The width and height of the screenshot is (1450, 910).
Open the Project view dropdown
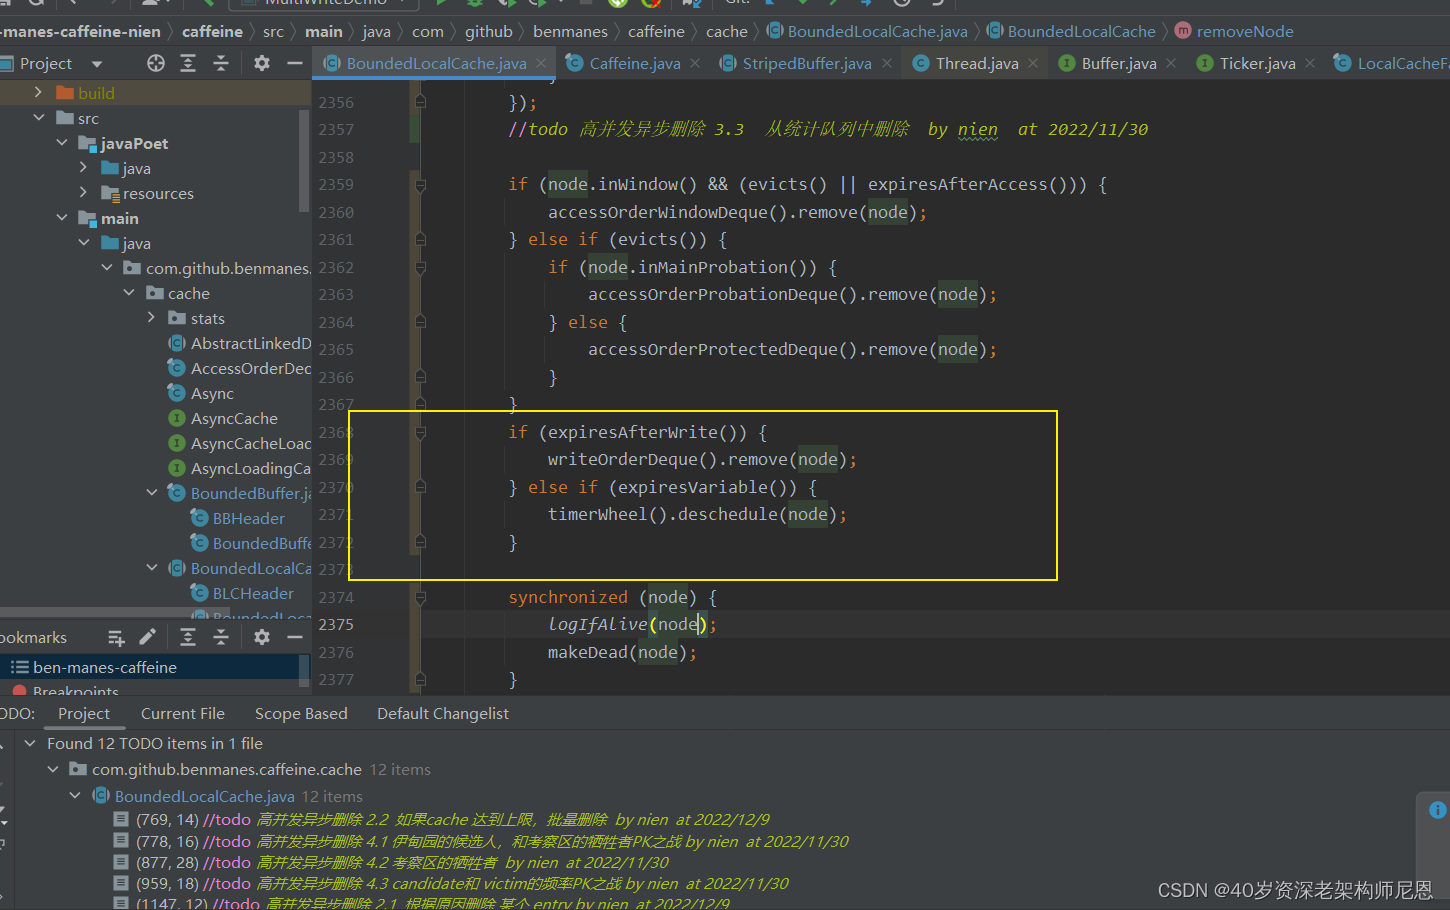(x=97, y=64)
